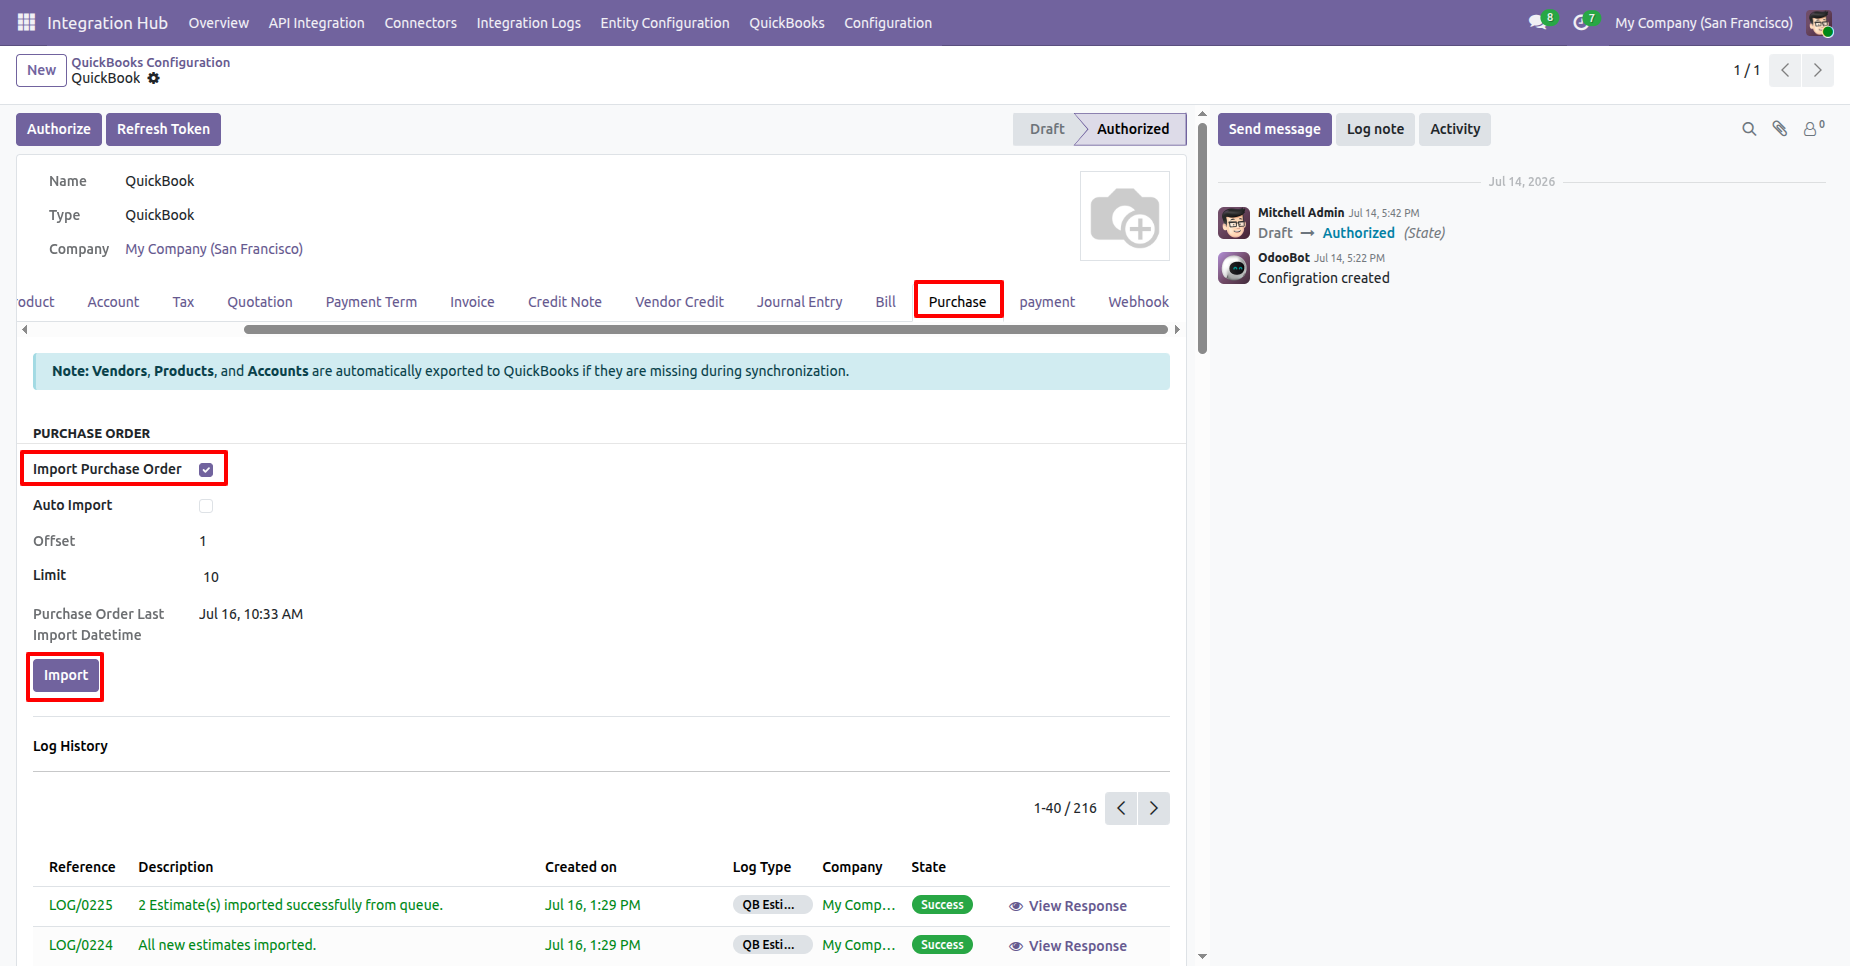
Task: Switch to the Webhook tab
Action: coord(1138,302)
